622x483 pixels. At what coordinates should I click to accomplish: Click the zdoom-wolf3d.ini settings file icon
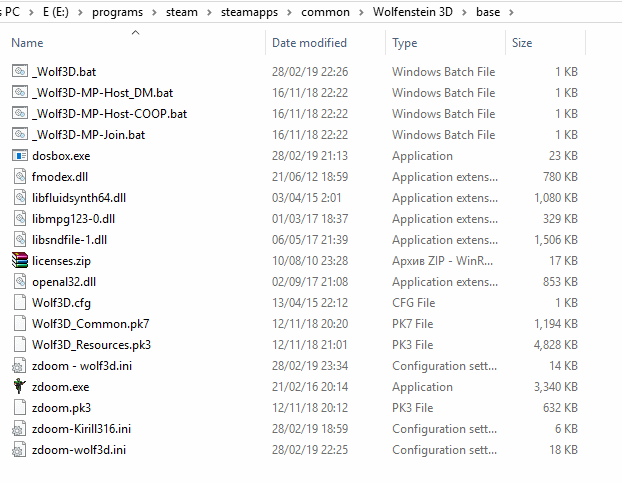click(20, 450)
